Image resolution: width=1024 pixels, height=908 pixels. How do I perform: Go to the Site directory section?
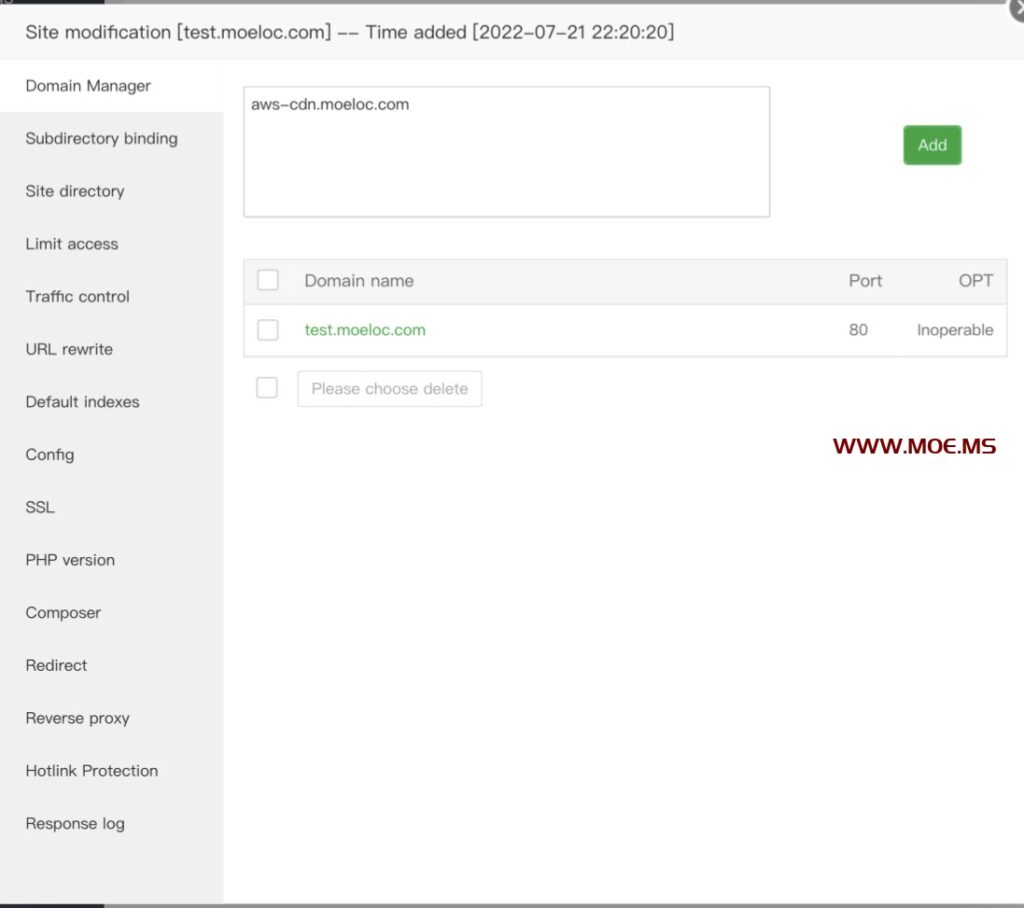(x=75, y=191)
